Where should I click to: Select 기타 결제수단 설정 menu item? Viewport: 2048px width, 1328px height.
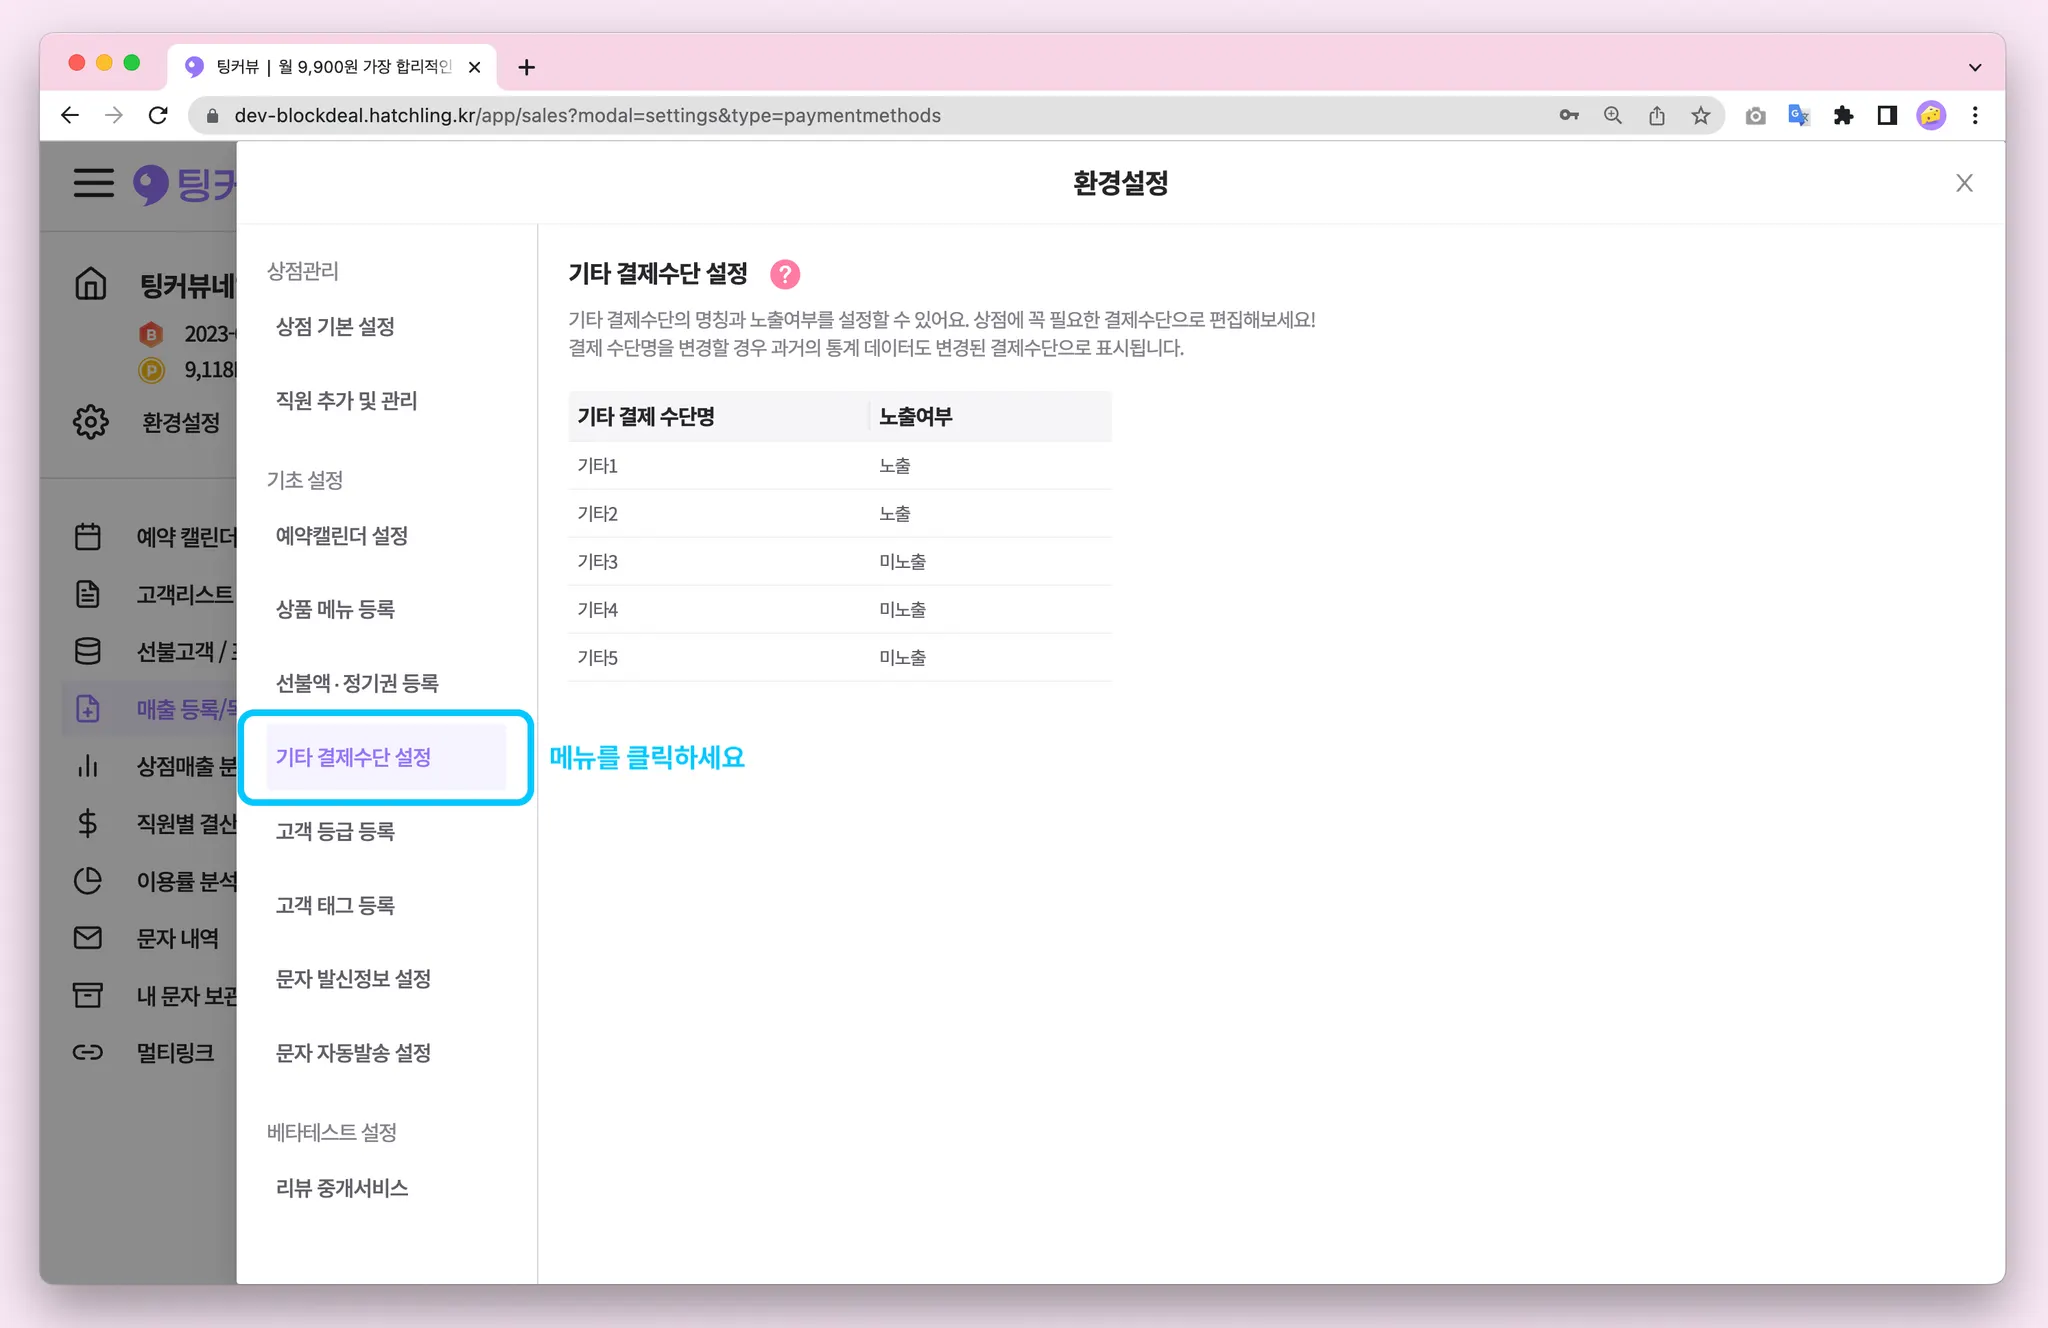coord(353,757)
